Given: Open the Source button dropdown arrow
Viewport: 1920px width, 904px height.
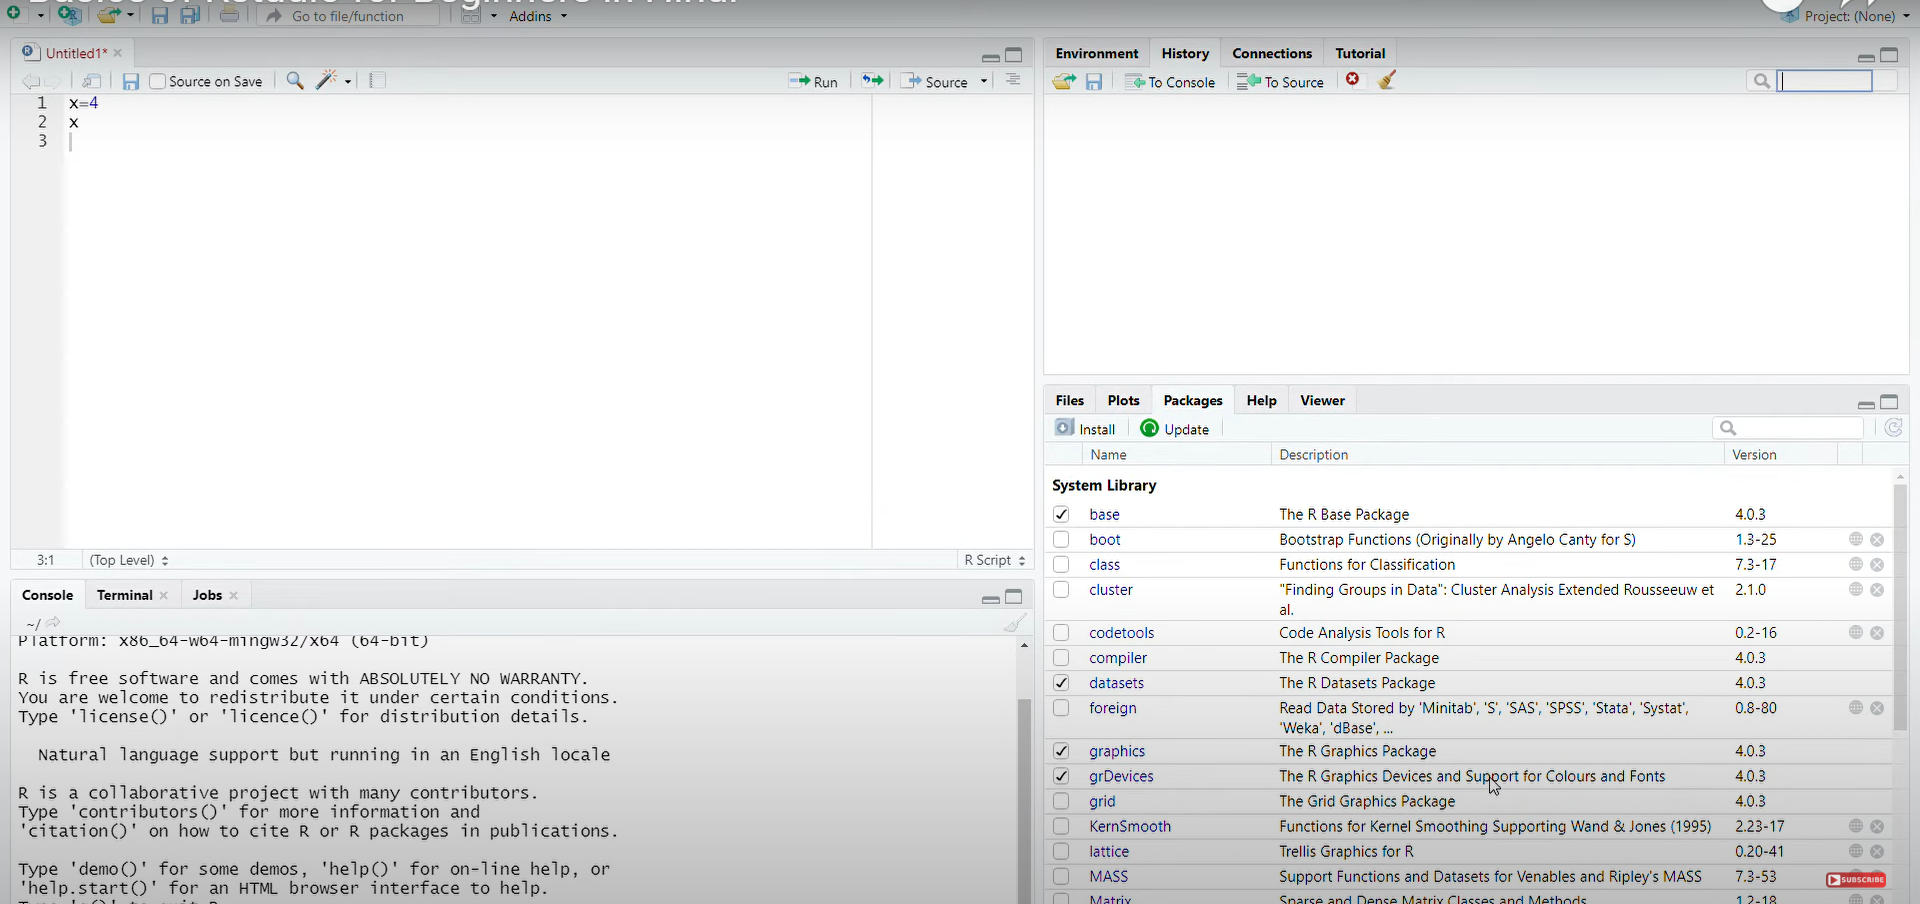Looking at the screenshot, I should [x=983, y=81].
